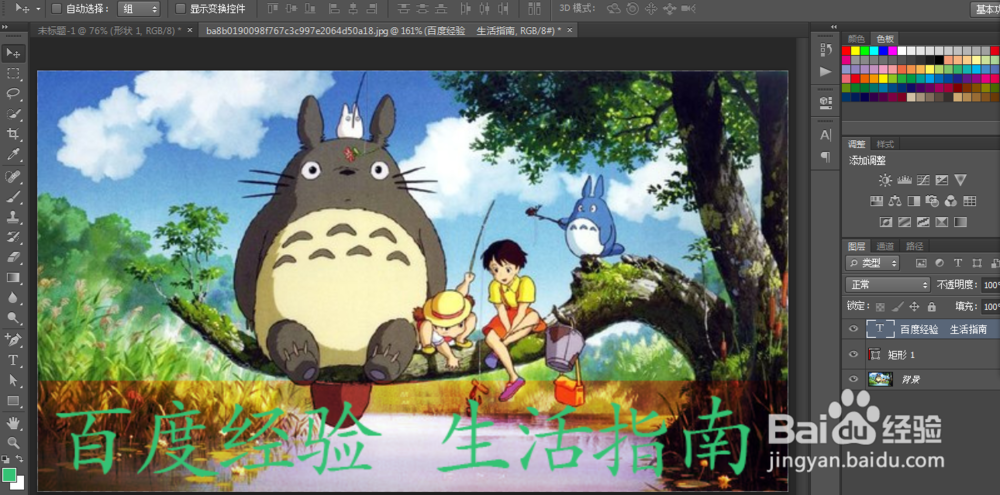
Task: Select the Horizontal Type tool
Action: (x=13, y=360)
